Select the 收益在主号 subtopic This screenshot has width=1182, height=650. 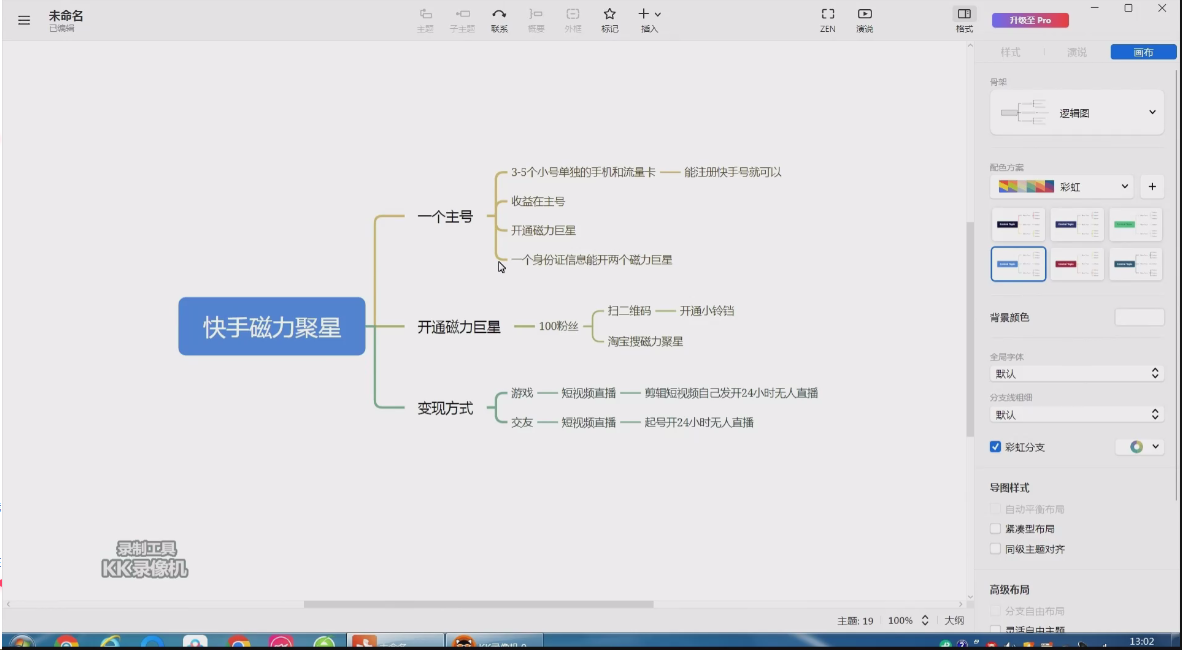pos(538,201)
